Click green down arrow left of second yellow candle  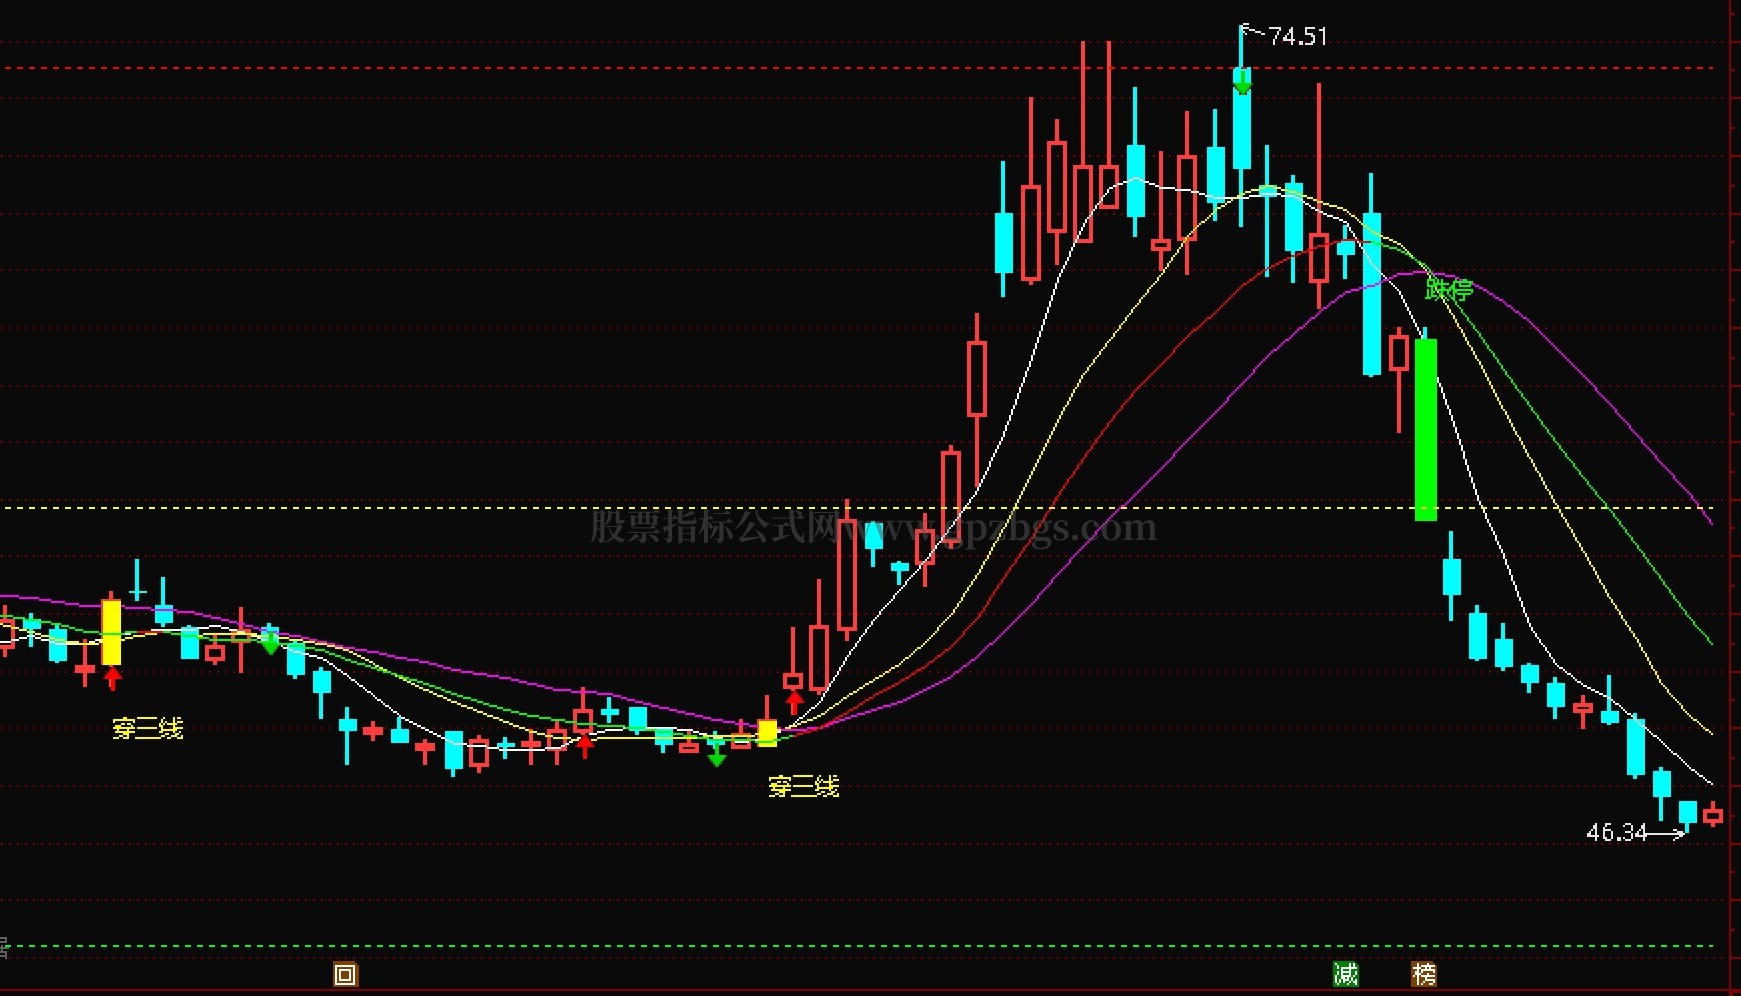(x=716, y=757)
